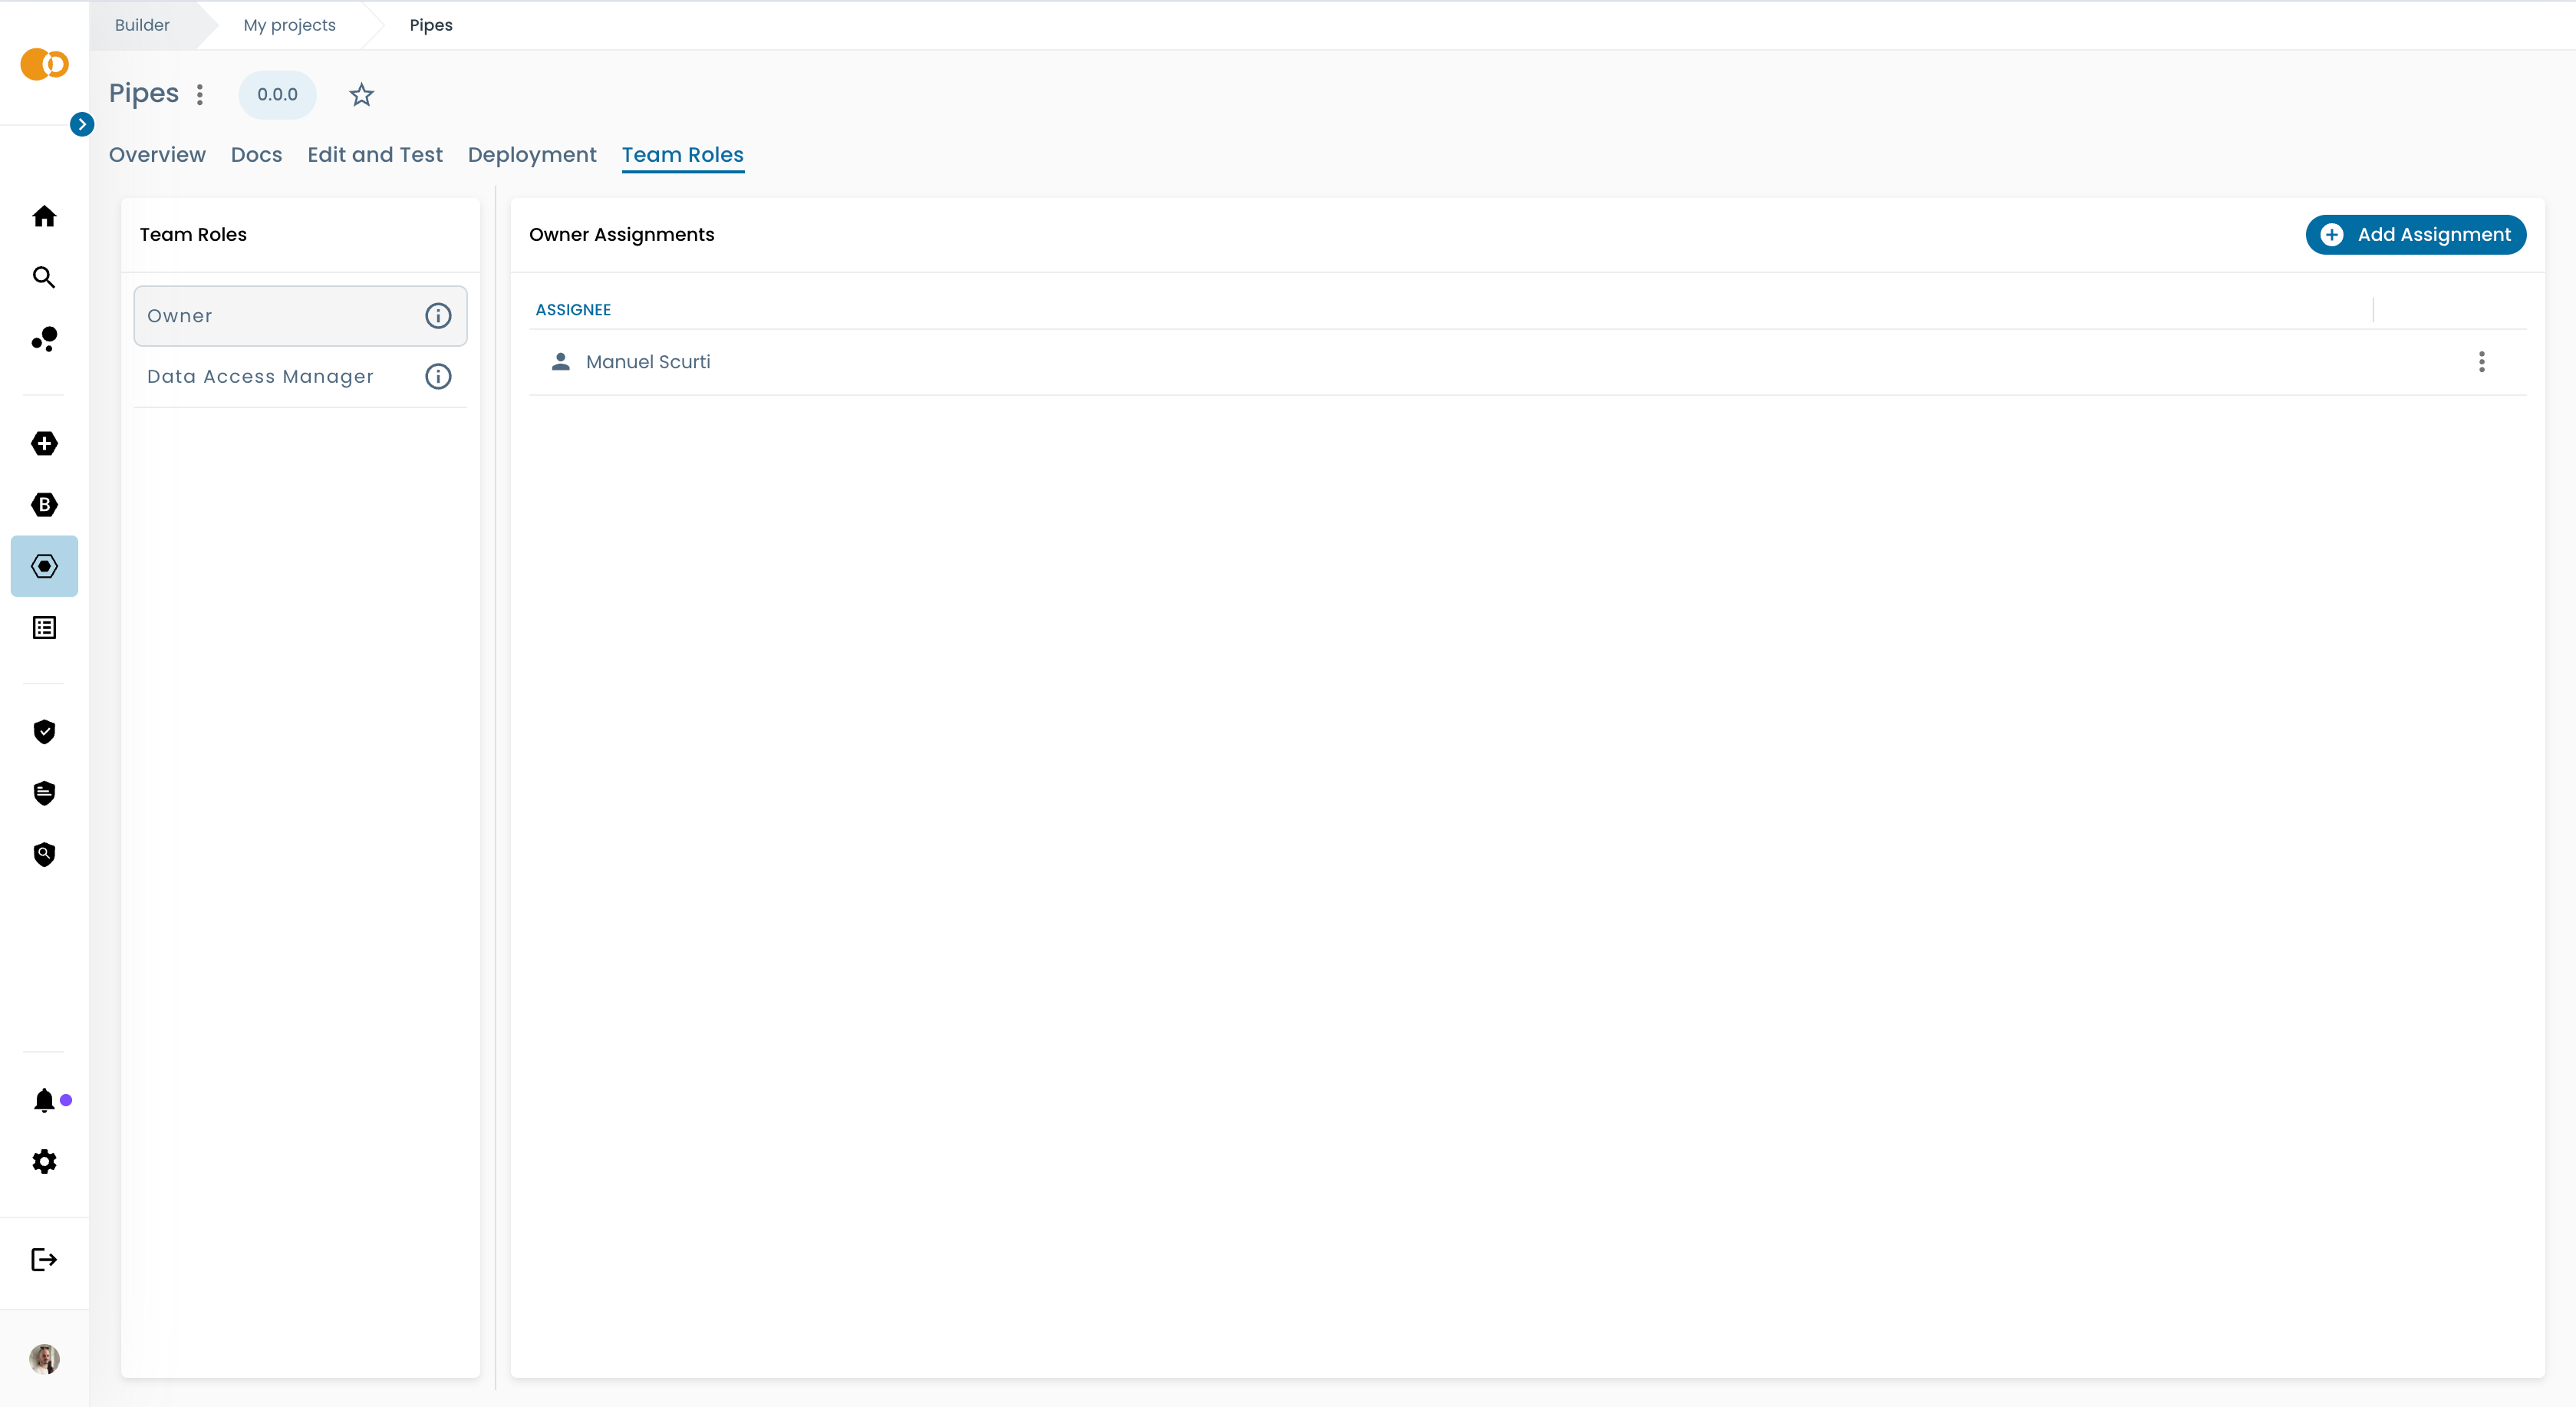Switch to the Deployment tab
This screenshot has height=1407, width=2576.
pos(531,155)
